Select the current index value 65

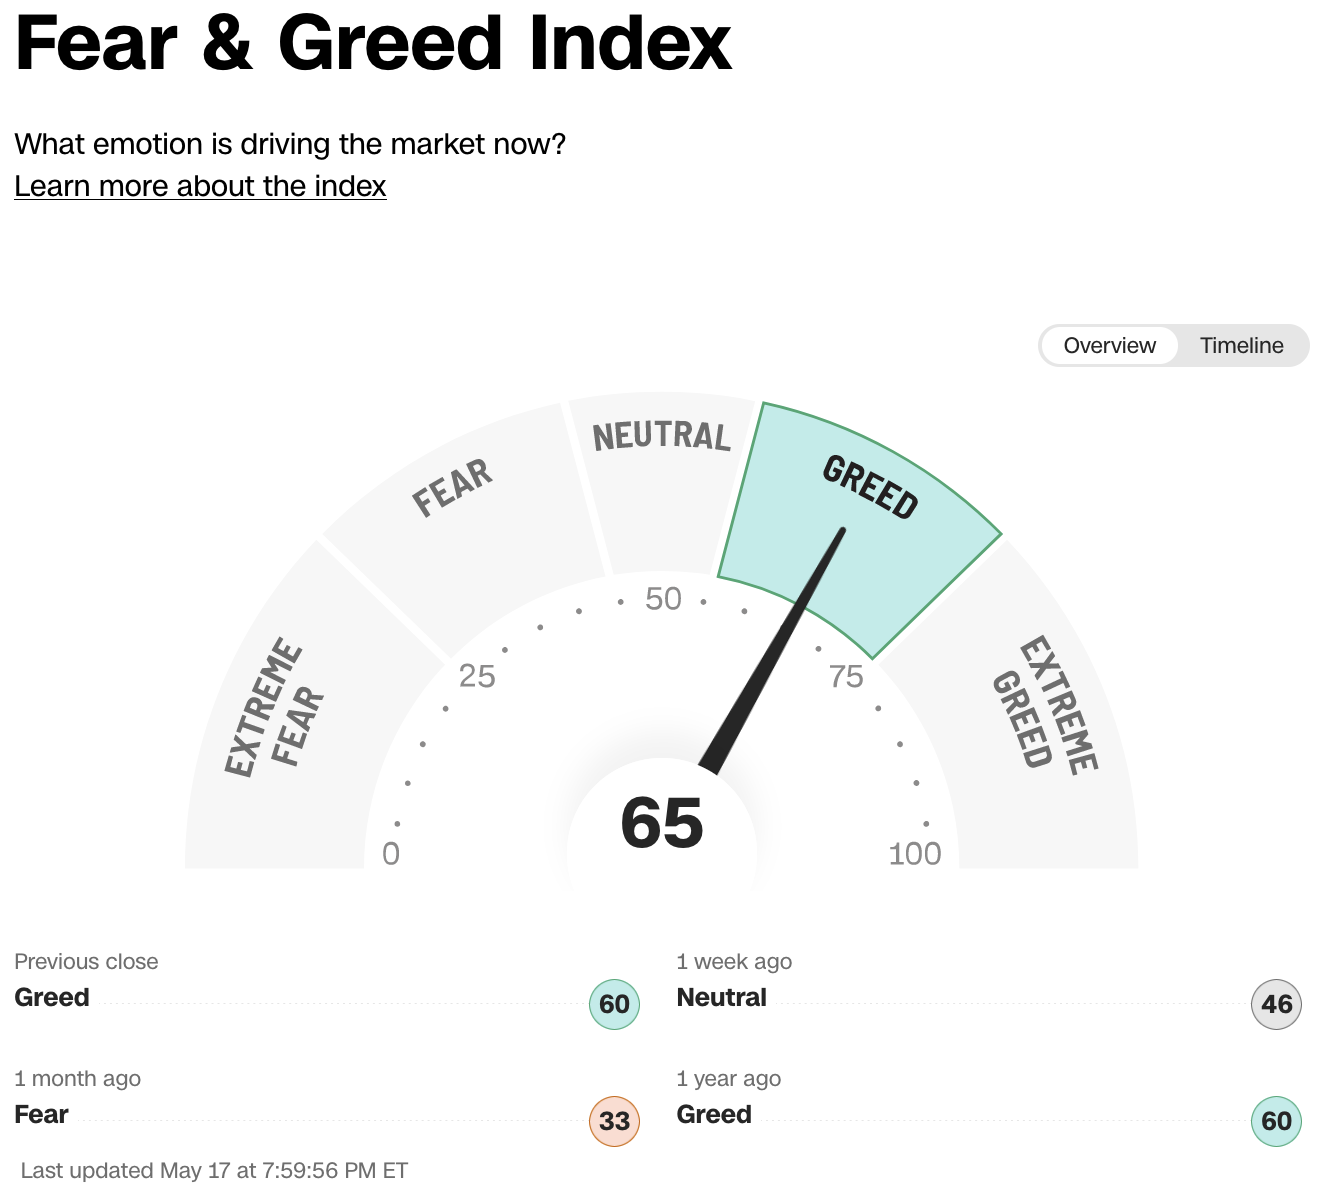pos(663,823)
